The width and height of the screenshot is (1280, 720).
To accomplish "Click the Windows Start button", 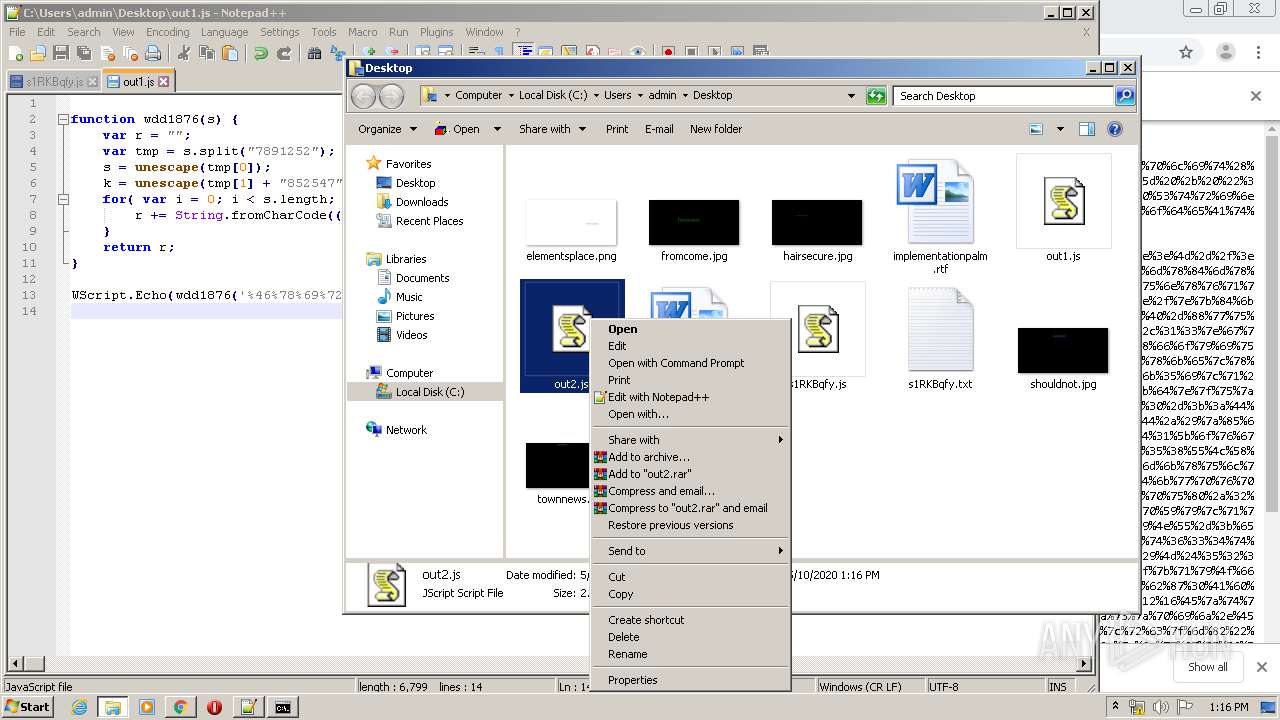I will tap(27, 707).
